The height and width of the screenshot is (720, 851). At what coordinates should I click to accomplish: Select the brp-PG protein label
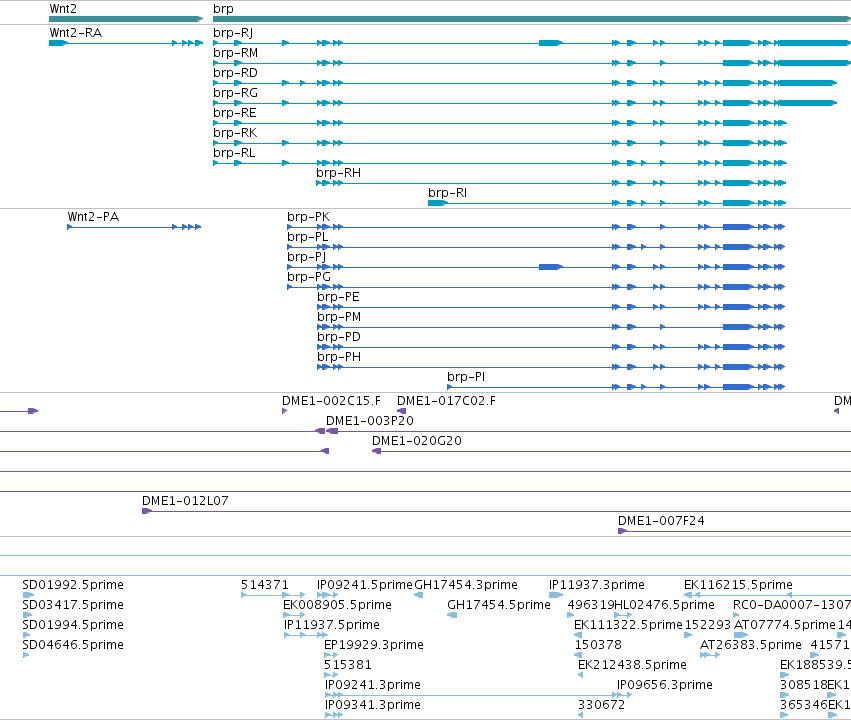pos(309,277)
